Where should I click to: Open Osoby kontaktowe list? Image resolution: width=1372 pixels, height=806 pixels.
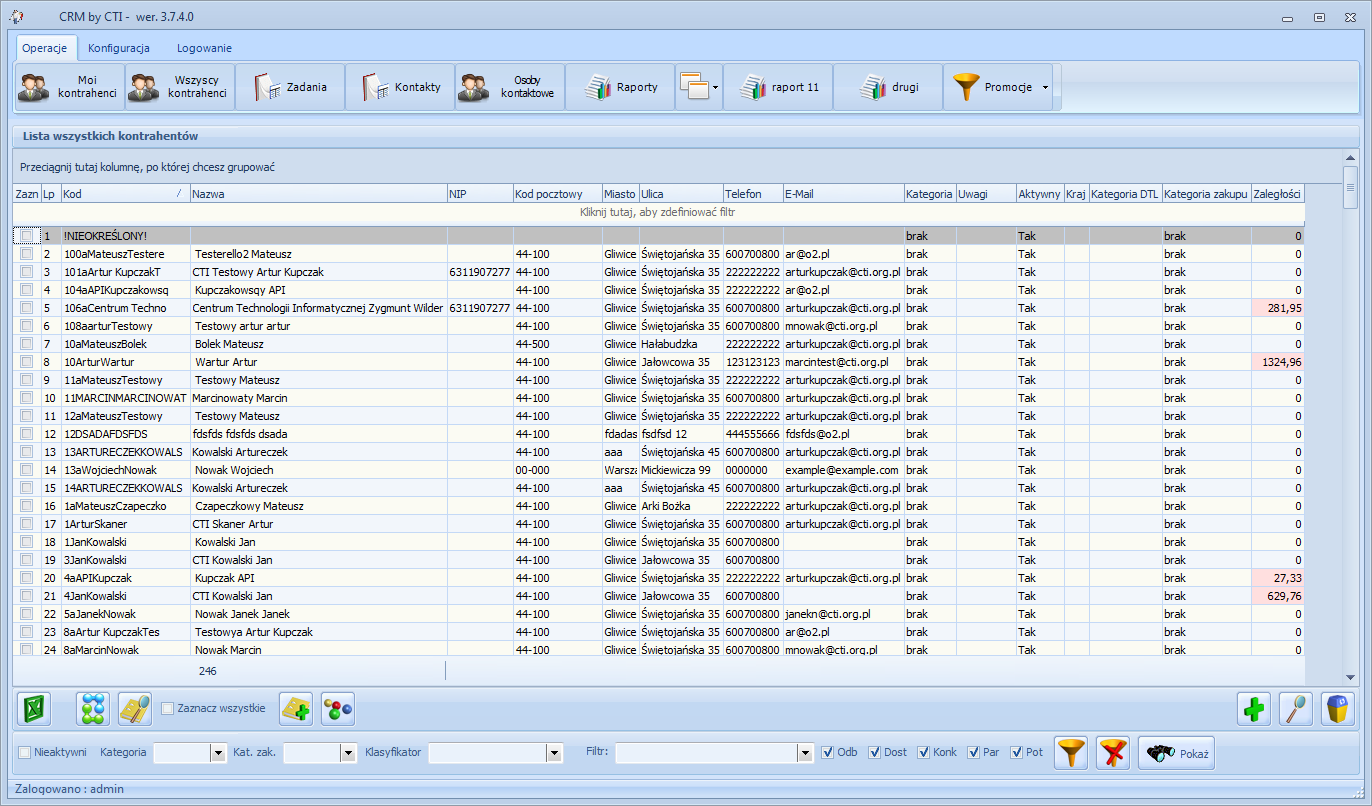pos(510,87)
